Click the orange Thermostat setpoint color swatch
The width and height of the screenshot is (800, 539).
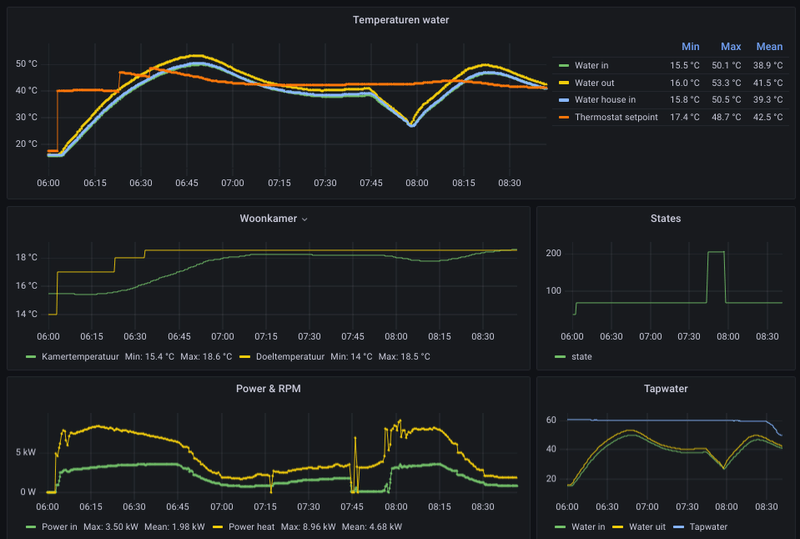click(x=564, y=117)
